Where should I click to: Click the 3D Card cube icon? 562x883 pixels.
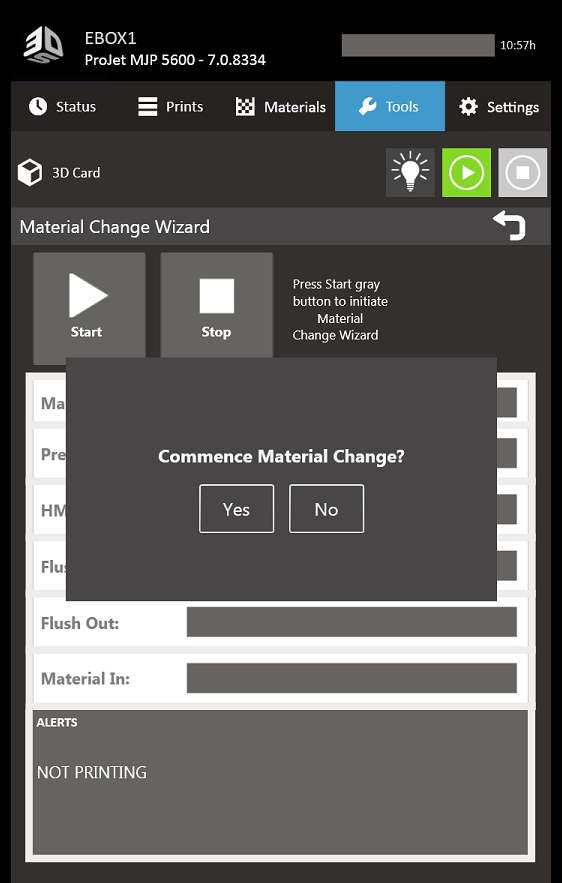[x=30, y=172]
